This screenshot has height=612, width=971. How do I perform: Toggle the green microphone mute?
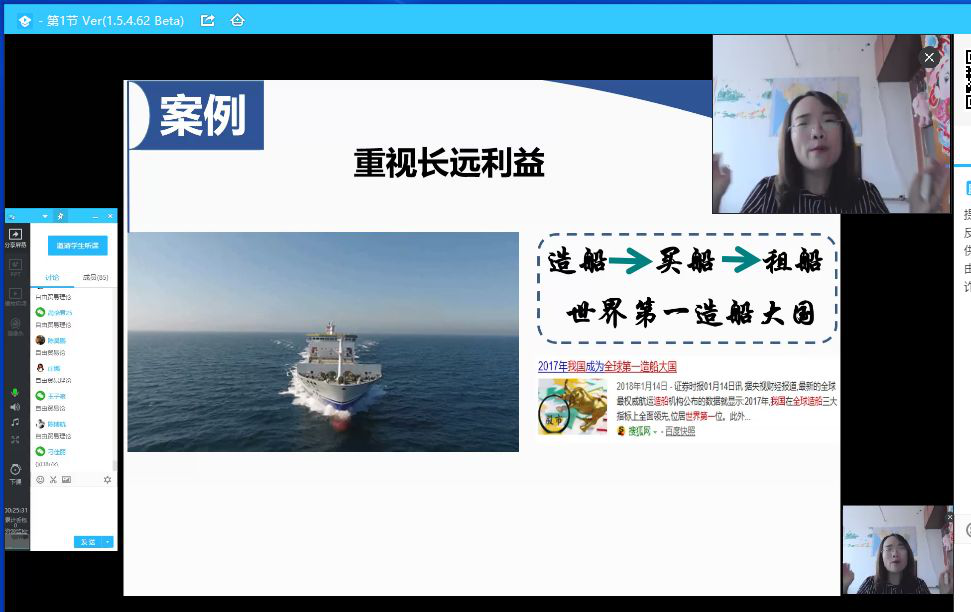(x=15, y=392)
